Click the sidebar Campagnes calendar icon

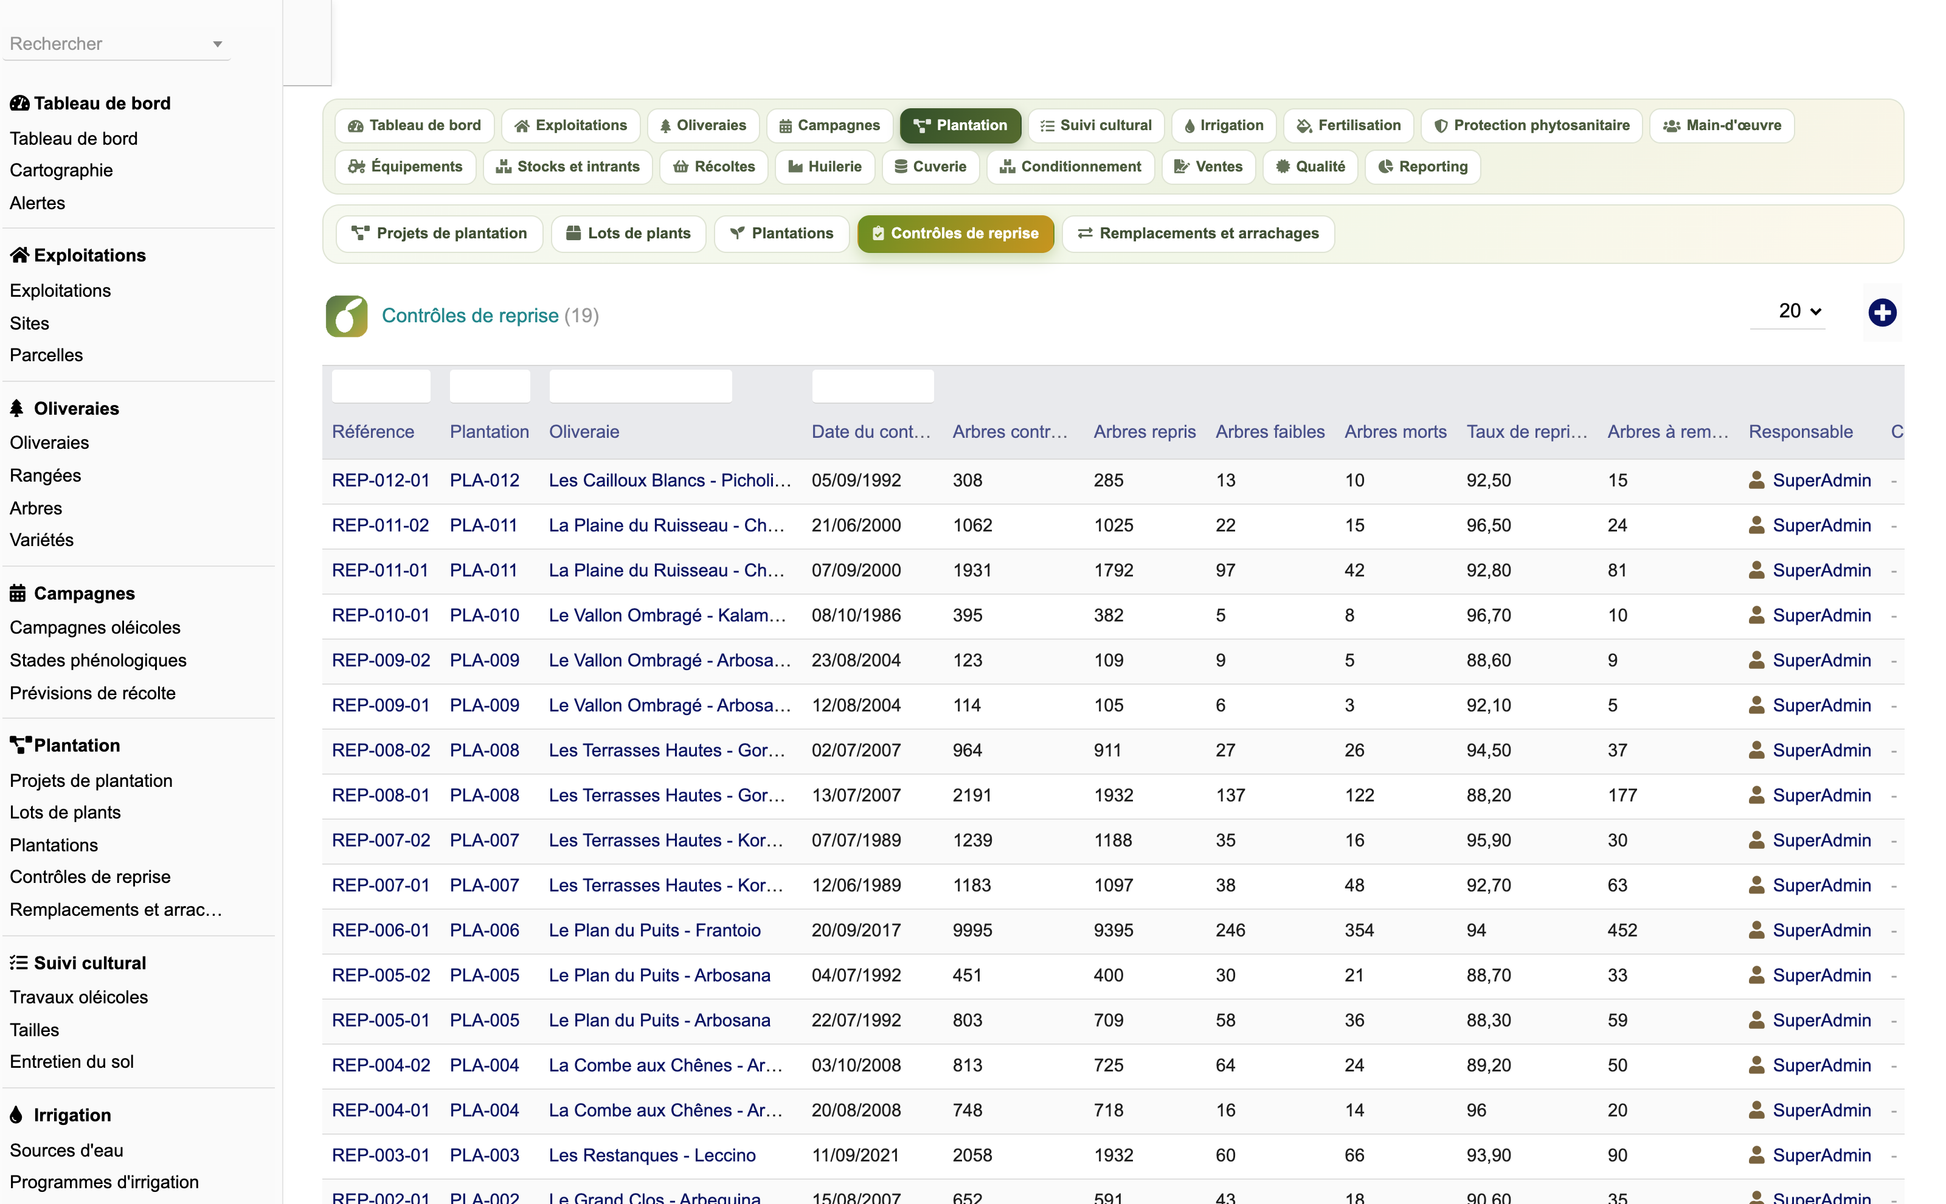point(18,594)
